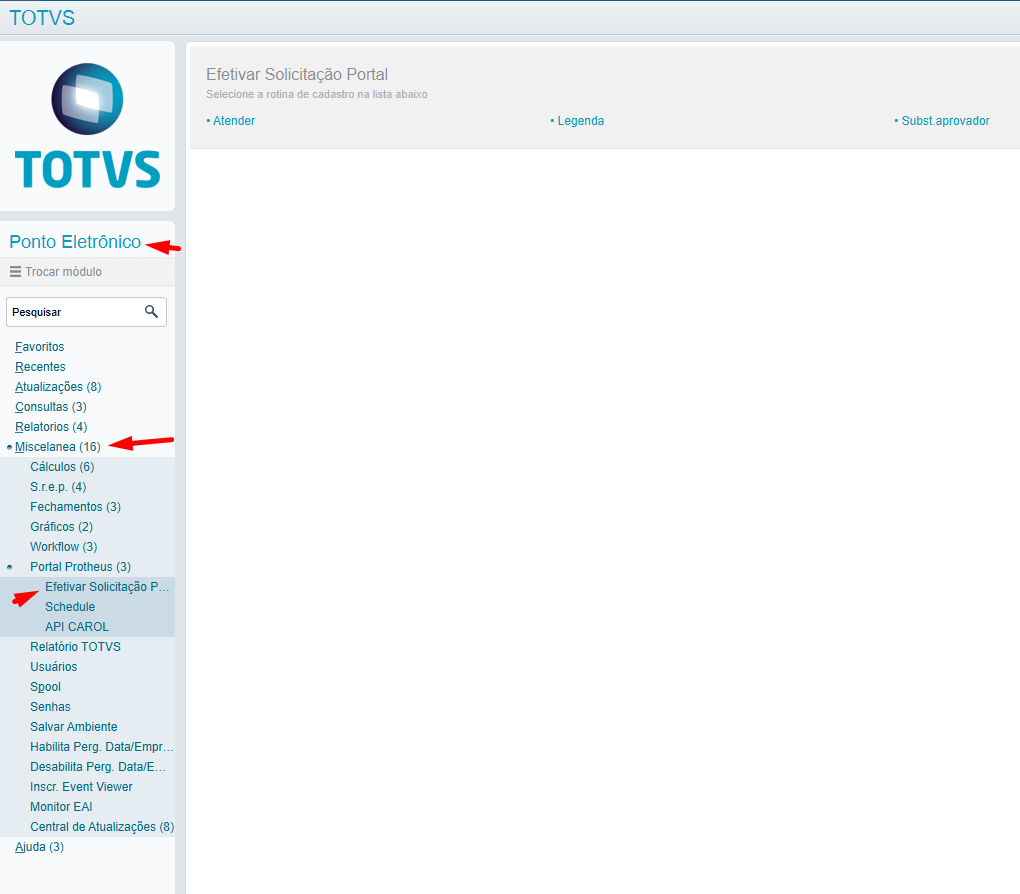This screenshot has height=894, width=1020.
Task: Select Salvar Ambiente option
Action: (x=74, y=727)
